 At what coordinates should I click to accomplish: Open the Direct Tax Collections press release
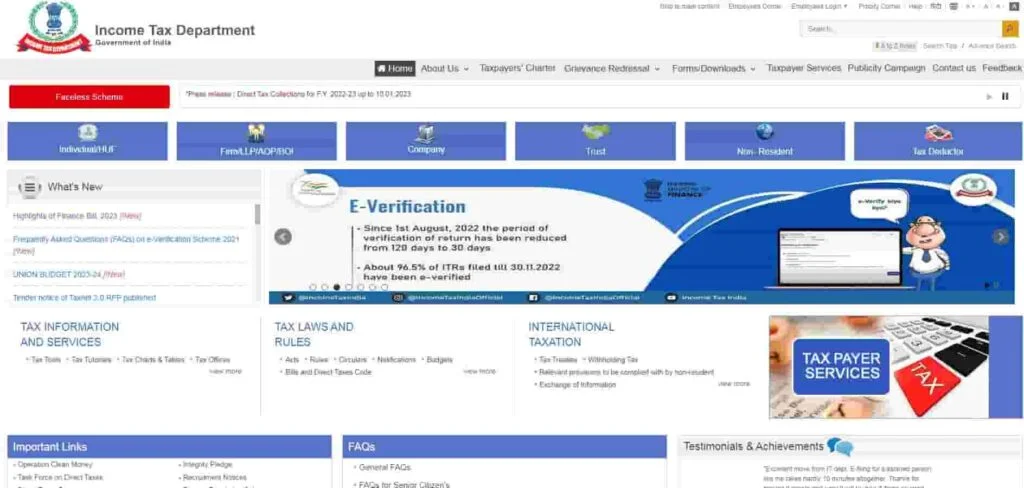[298, 94]
